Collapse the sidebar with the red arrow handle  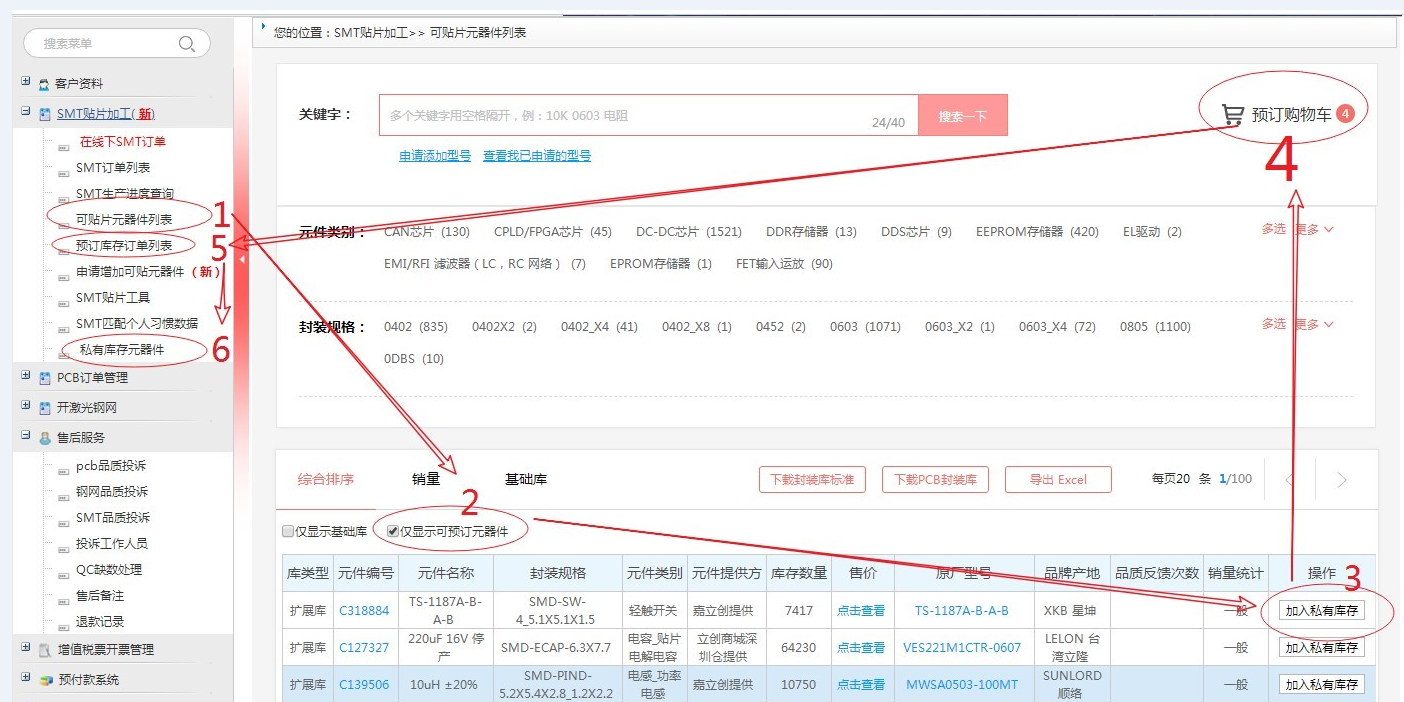[x=242, y=259]
